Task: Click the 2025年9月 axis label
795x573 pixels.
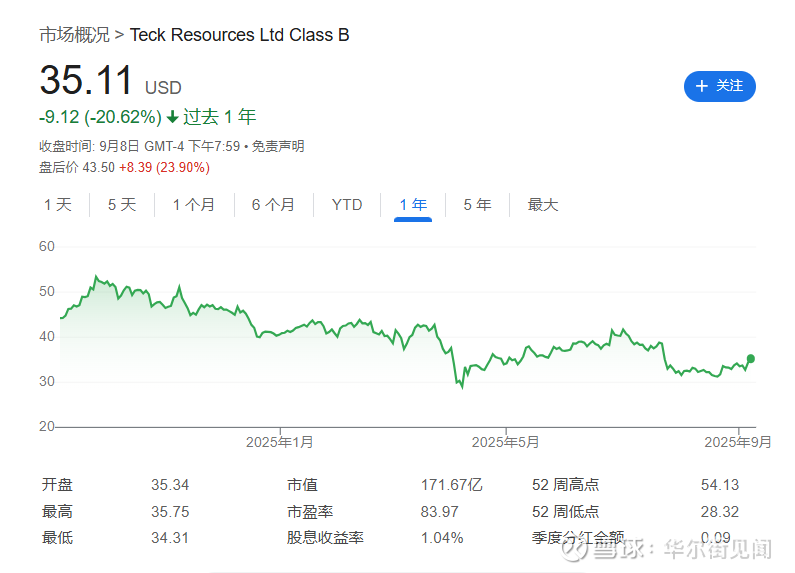Action: pos(738,442)
